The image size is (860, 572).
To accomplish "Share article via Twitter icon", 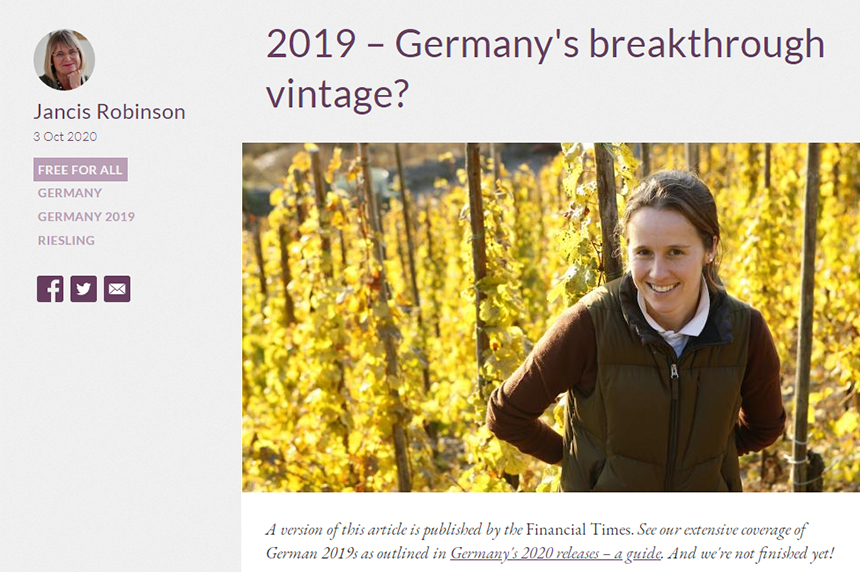I will coord(83,289).
